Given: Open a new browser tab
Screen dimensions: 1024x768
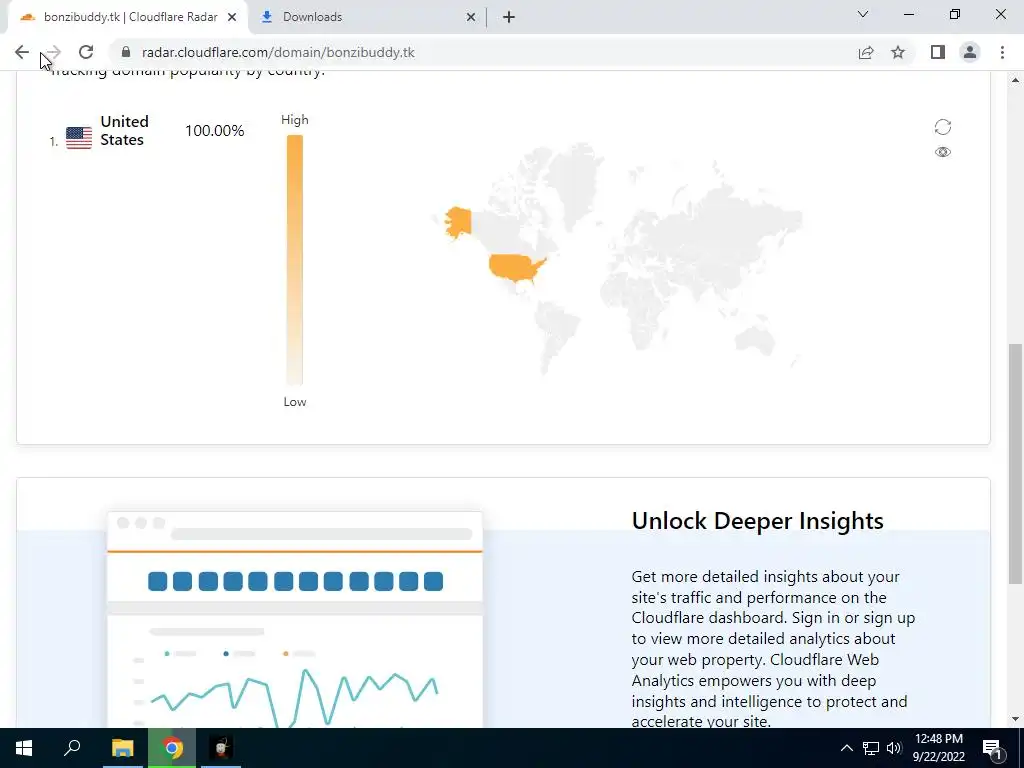Looking at the screenshot, I should [509, 17].
